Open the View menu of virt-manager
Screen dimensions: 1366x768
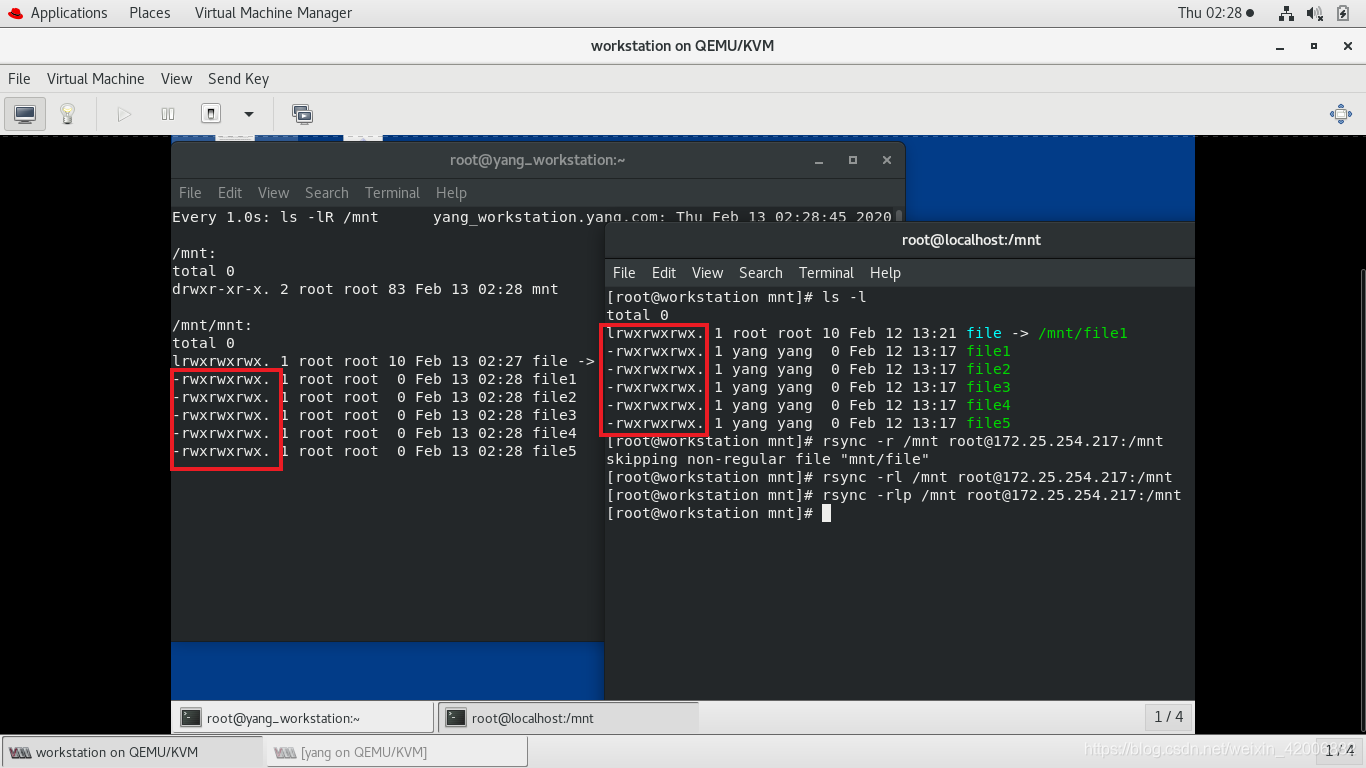pos(176,79)
